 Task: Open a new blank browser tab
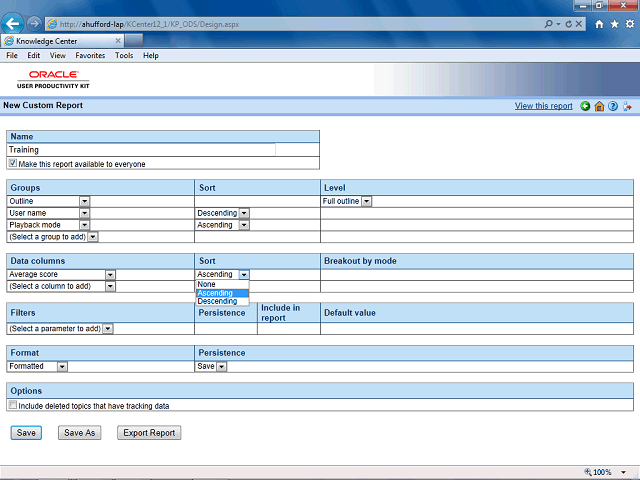click(133, 41)
